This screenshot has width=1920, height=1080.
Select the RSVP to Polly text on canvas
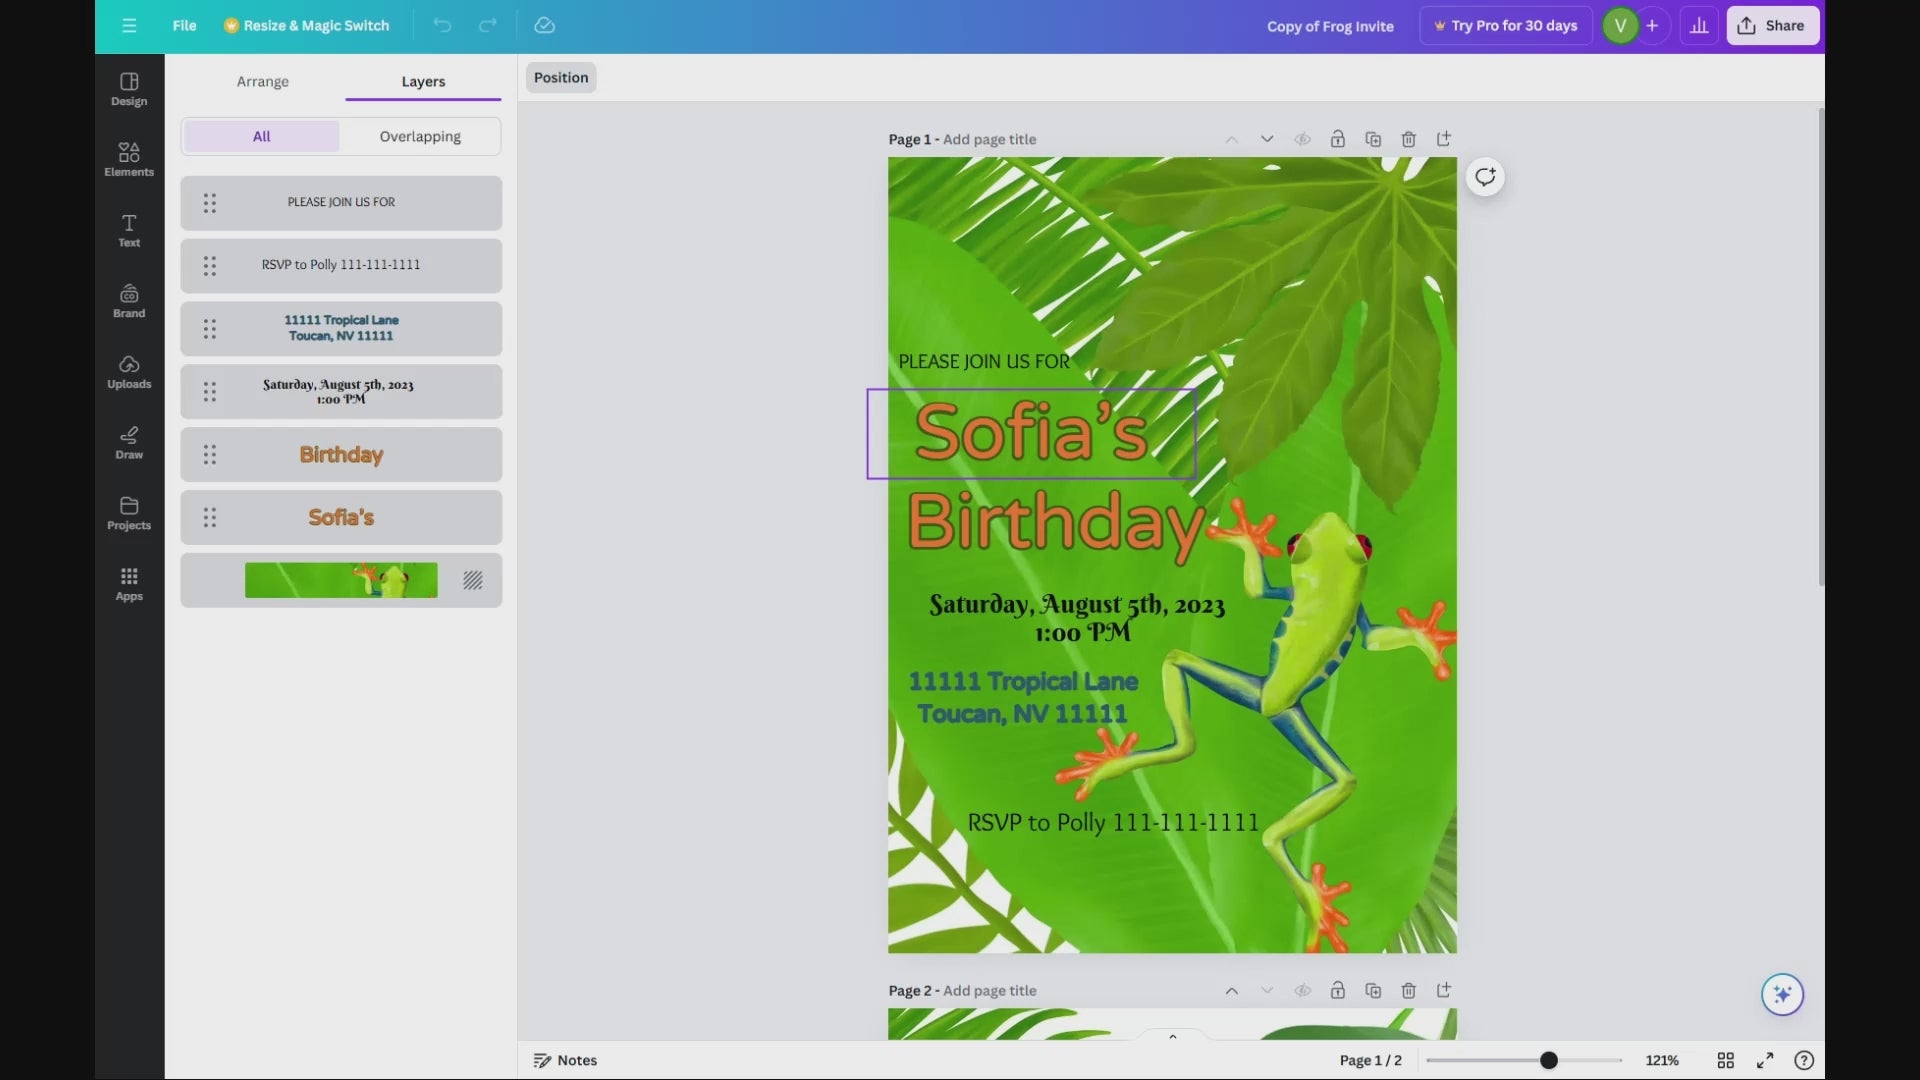pyautogui.click(x=1113, y=822)
